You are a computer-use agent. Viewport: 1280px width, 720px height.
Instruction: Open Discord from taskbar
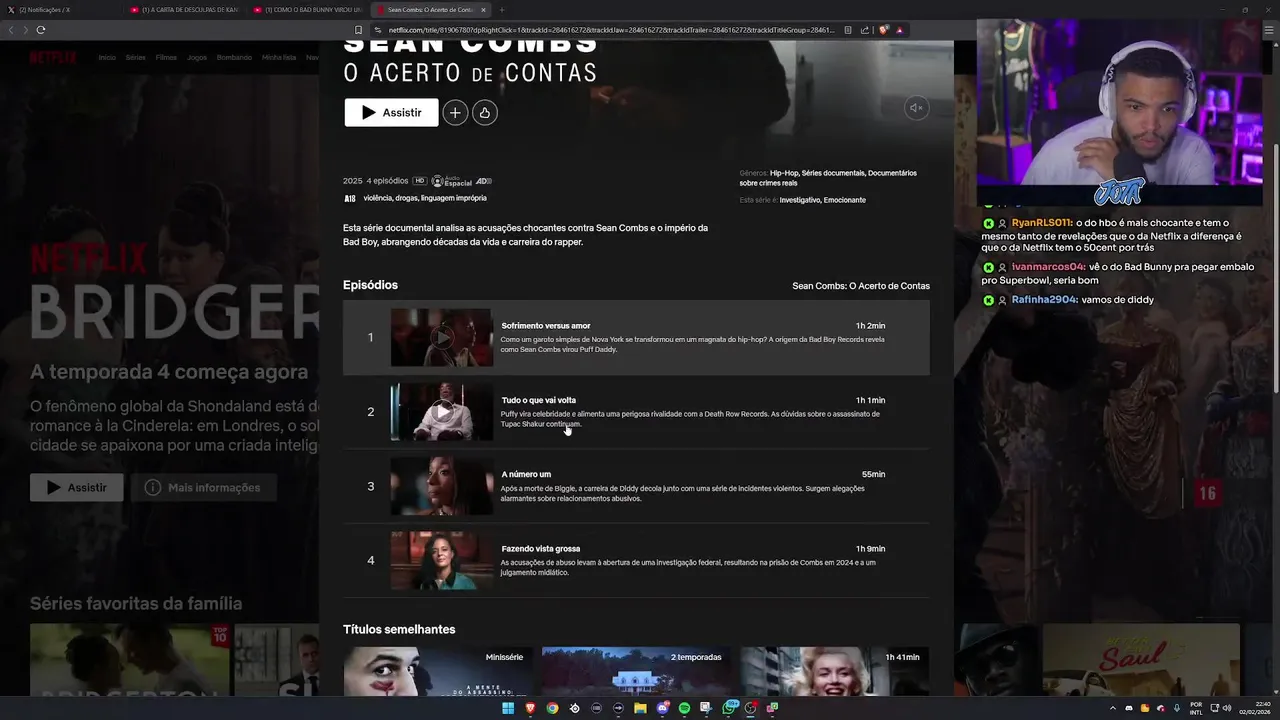662,708
